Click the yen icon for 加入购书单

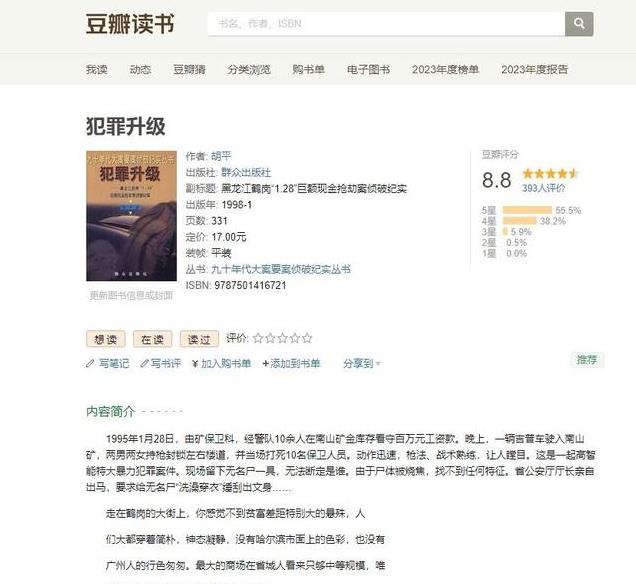coord(195,364)
